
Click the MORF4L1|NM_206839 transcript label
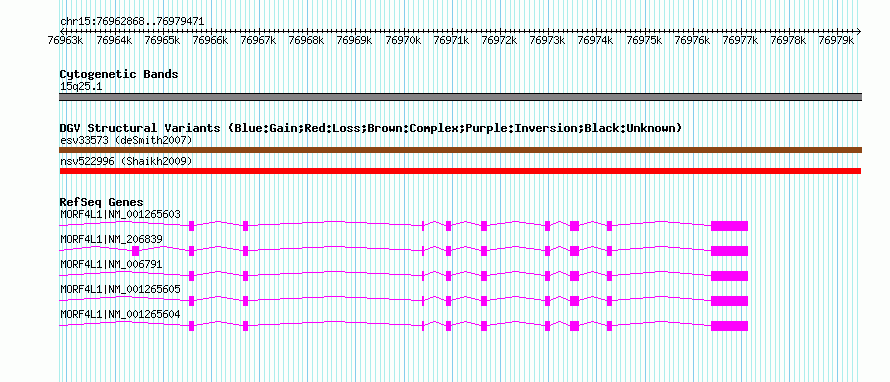111,240
